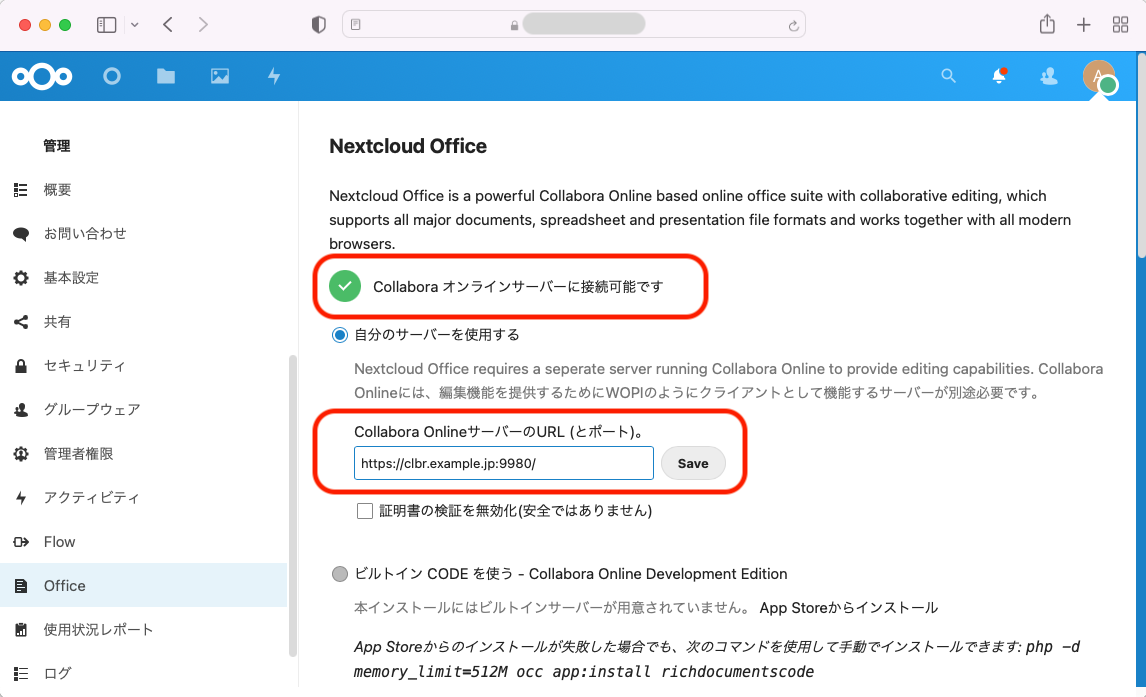The image size is (1146, 697).
Task: Open 概要 in admin sidebar
Action: pyautogui.click(x=143, y=190)
